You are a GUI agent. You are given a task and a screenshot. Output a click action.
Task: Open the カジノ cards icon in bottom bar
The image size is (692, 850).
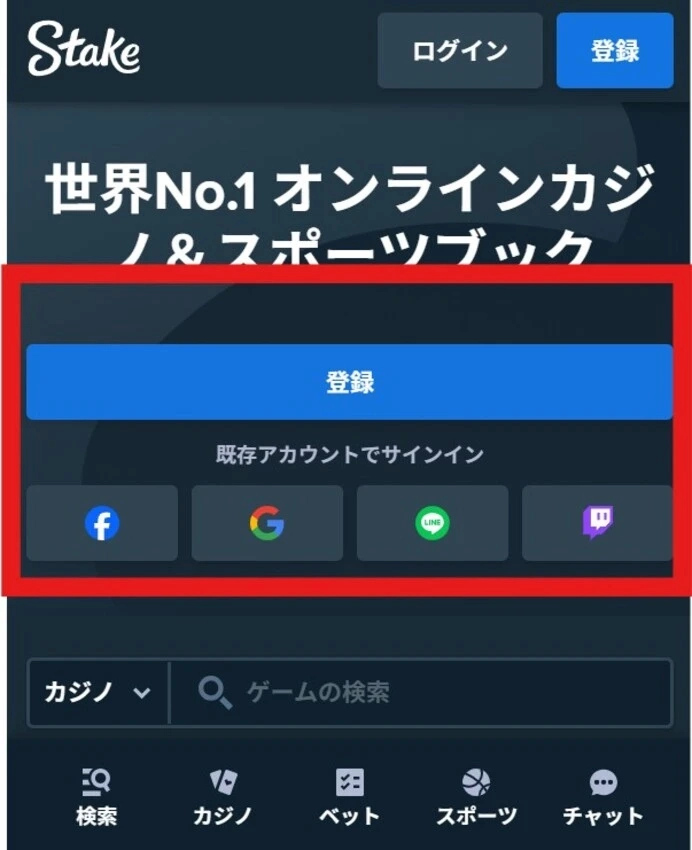click(x=223, y=782)
